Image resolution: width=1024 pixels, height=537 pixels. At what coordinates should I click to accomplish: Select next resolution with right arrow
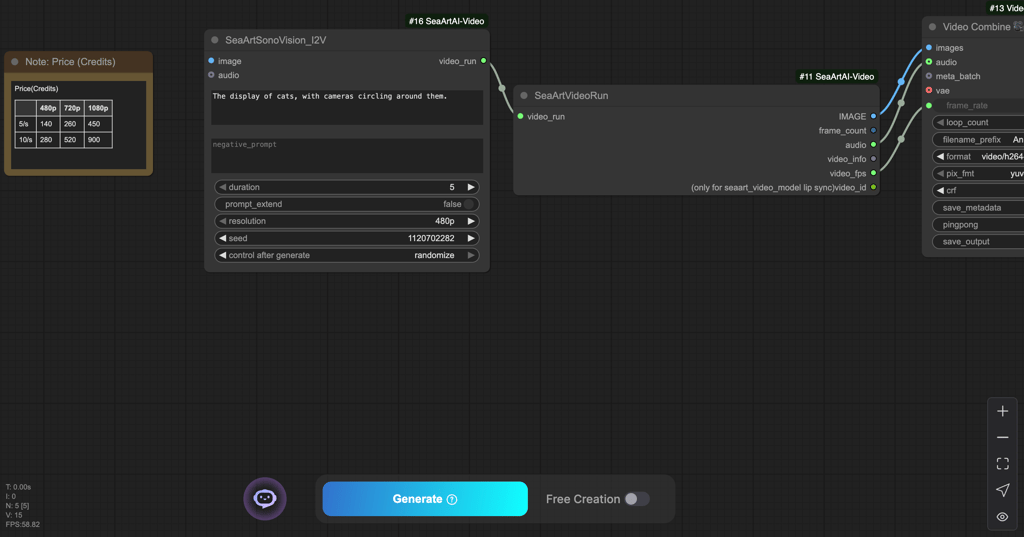click(x=471, y=221)
